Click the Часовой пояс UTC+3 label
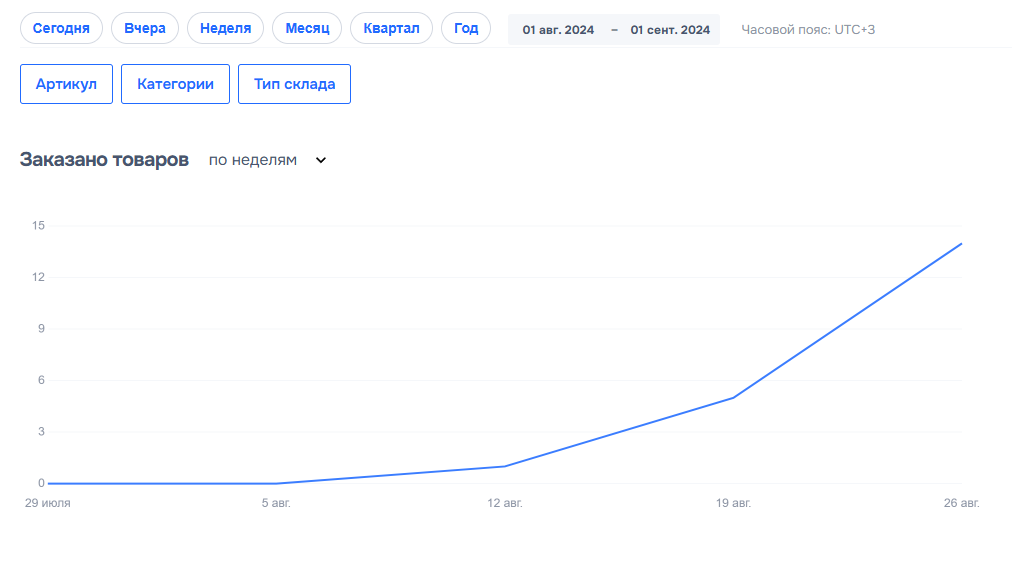Screen dimensions: 1012x565 click(807, 30)
